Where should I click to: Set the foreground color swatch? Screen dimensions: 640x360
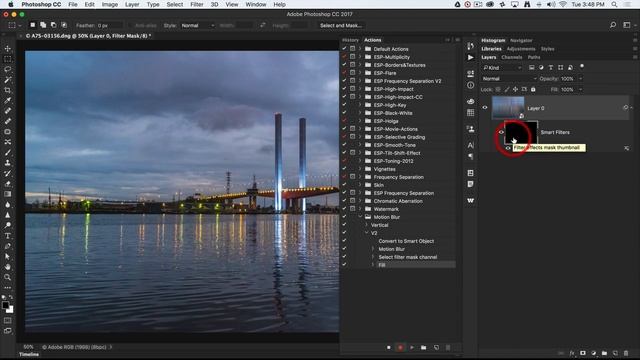point(5,304)
